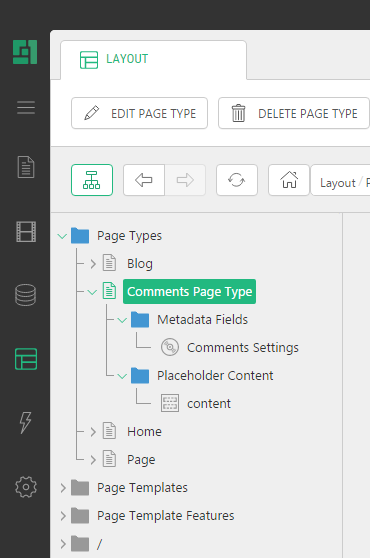This screenshot has height=558, width=370.
Task: Collapse the Page Types folder
Action: [x=62, y=236]
